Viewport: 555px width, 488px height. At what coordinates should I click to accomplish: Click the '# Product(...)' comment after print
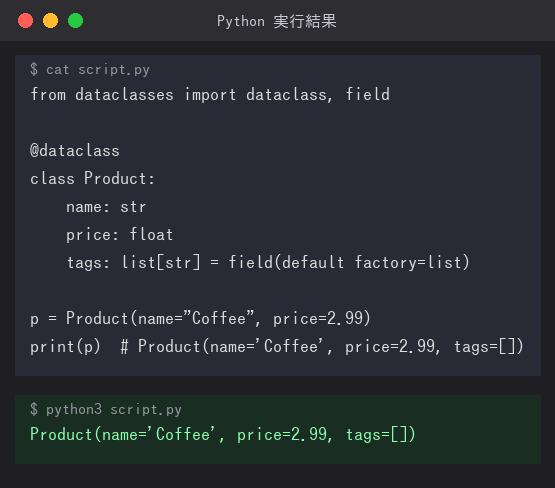pyautogui.click(x=322, y=346)
